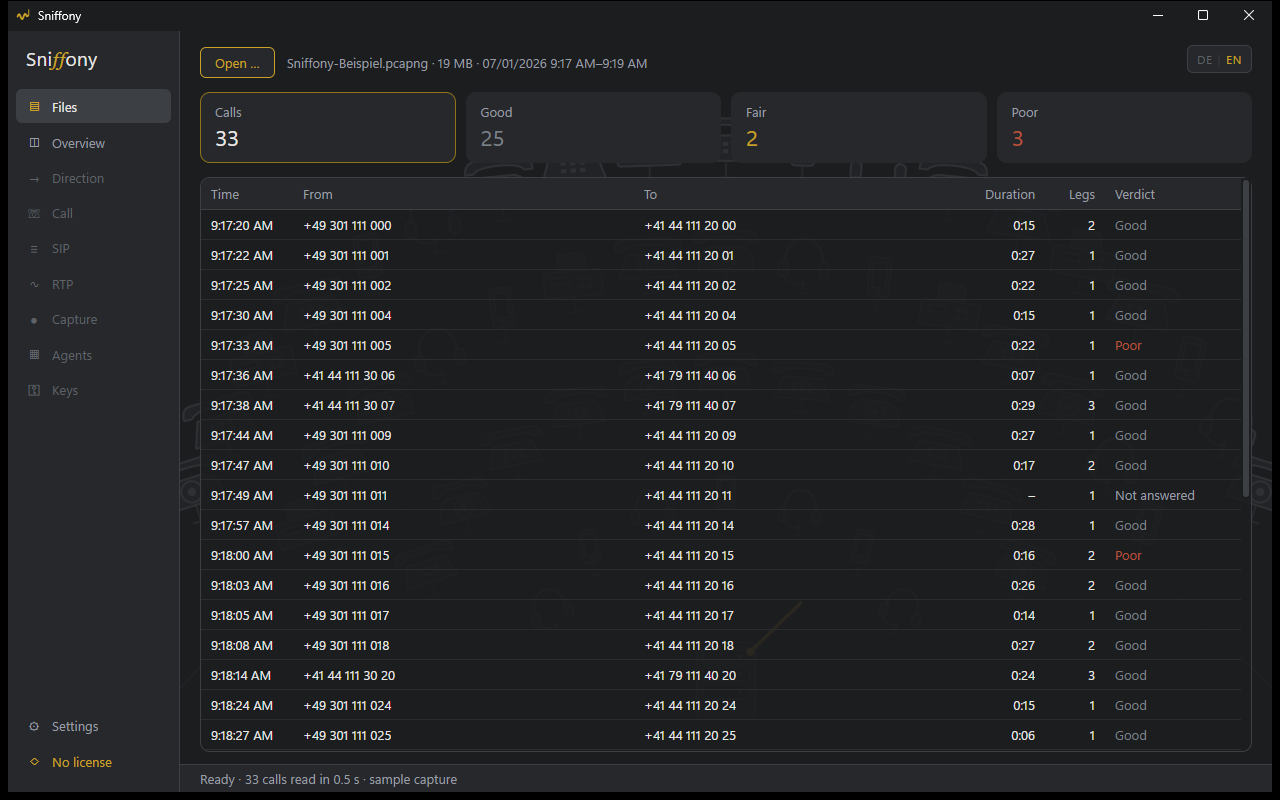Viewport: 1280px width, 800px height.
Task: Filter by the Poor 3 card
Action: [x=1124, y=128]
